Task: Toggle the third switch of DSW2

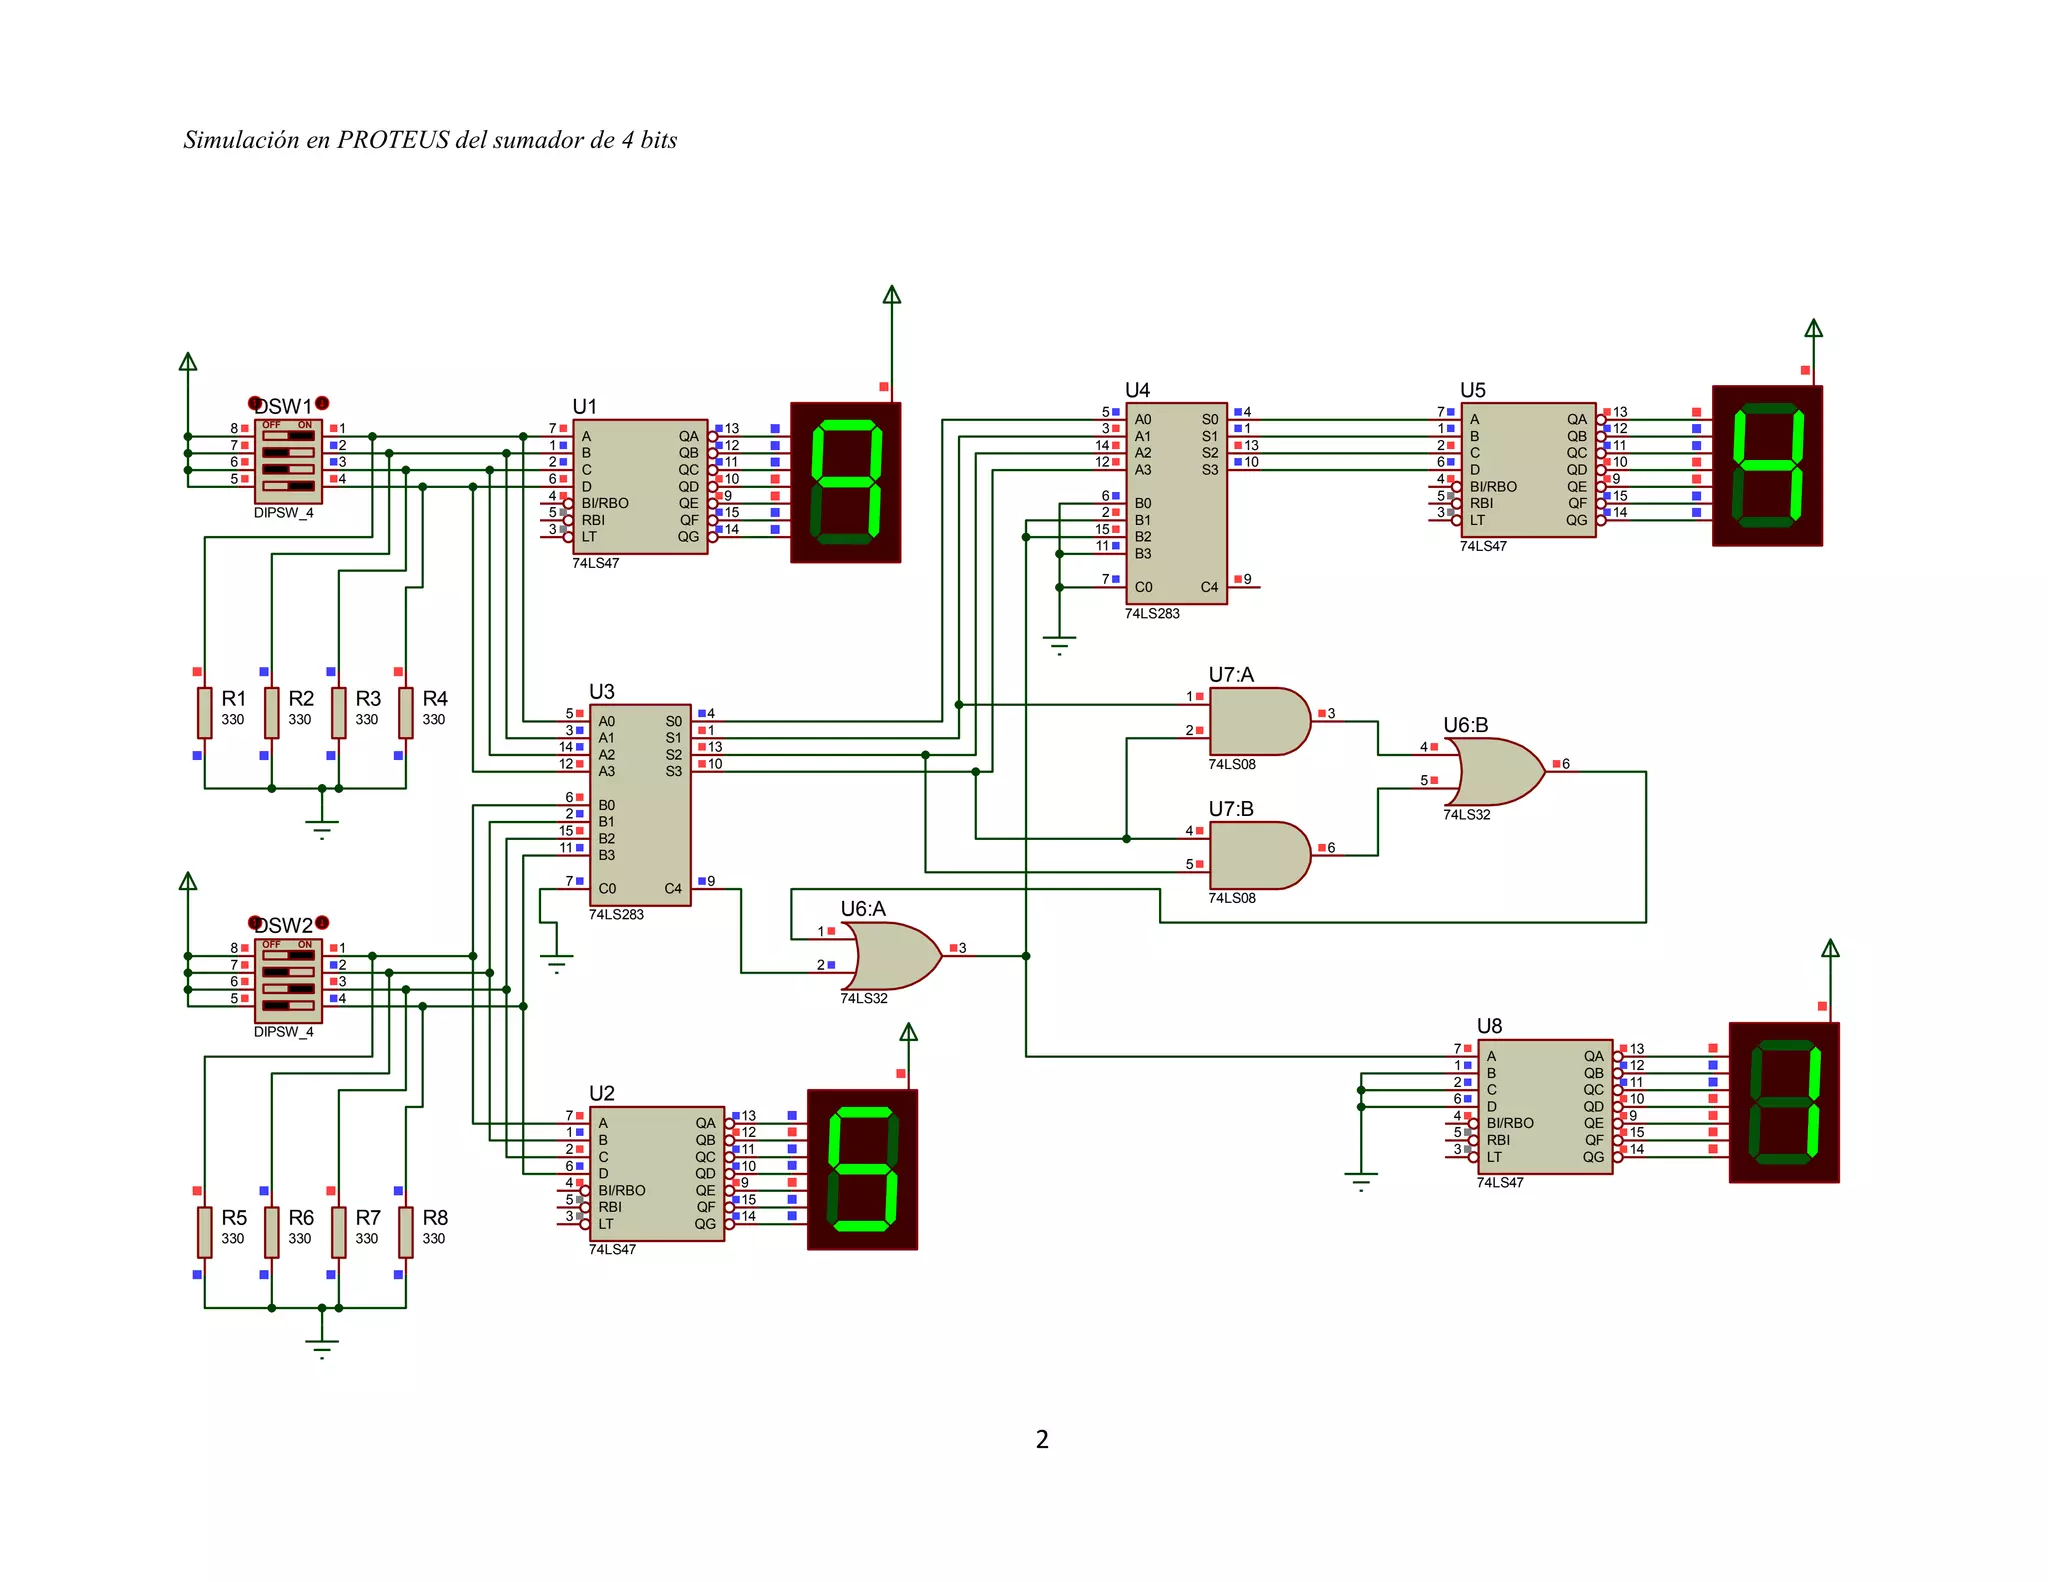Action: 288,989
